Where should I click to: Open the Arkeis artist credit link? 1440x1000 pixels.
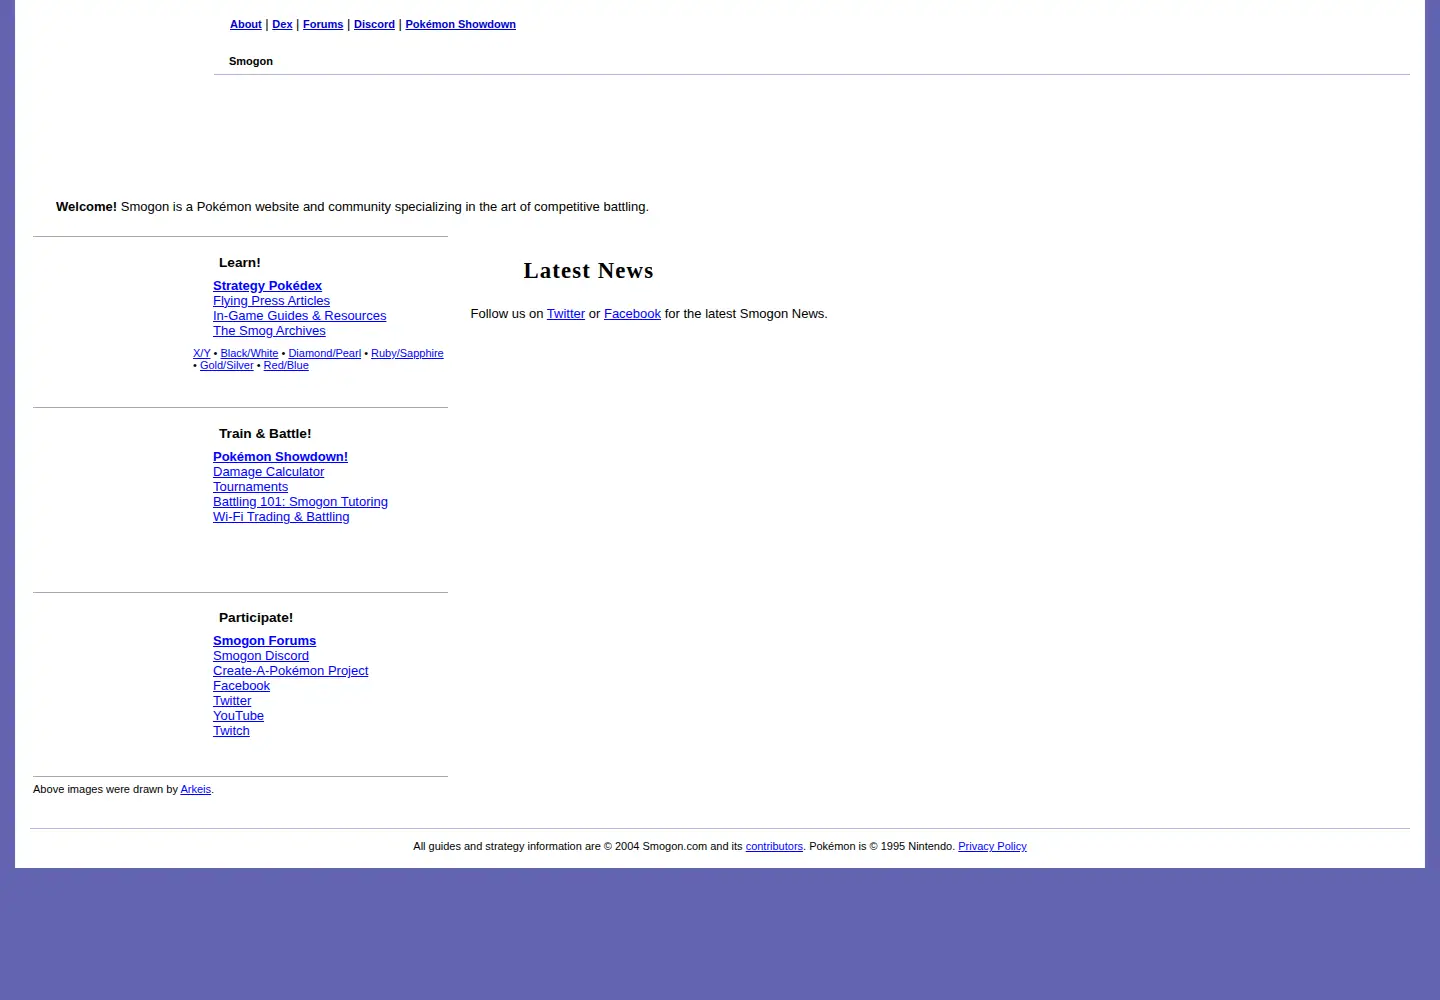coord(196,789)
